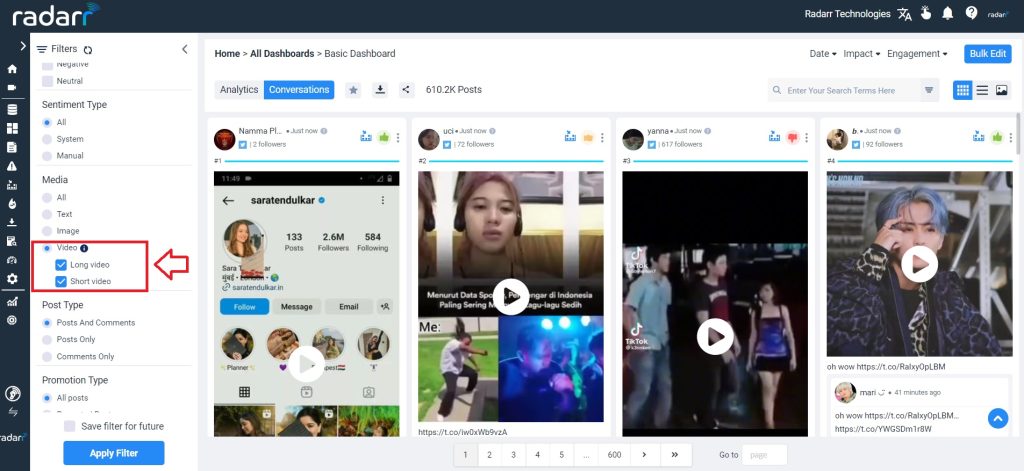Screen dimensions: 1024x471
Task: Switch to the Conversations tab
Action: [299, 90]
